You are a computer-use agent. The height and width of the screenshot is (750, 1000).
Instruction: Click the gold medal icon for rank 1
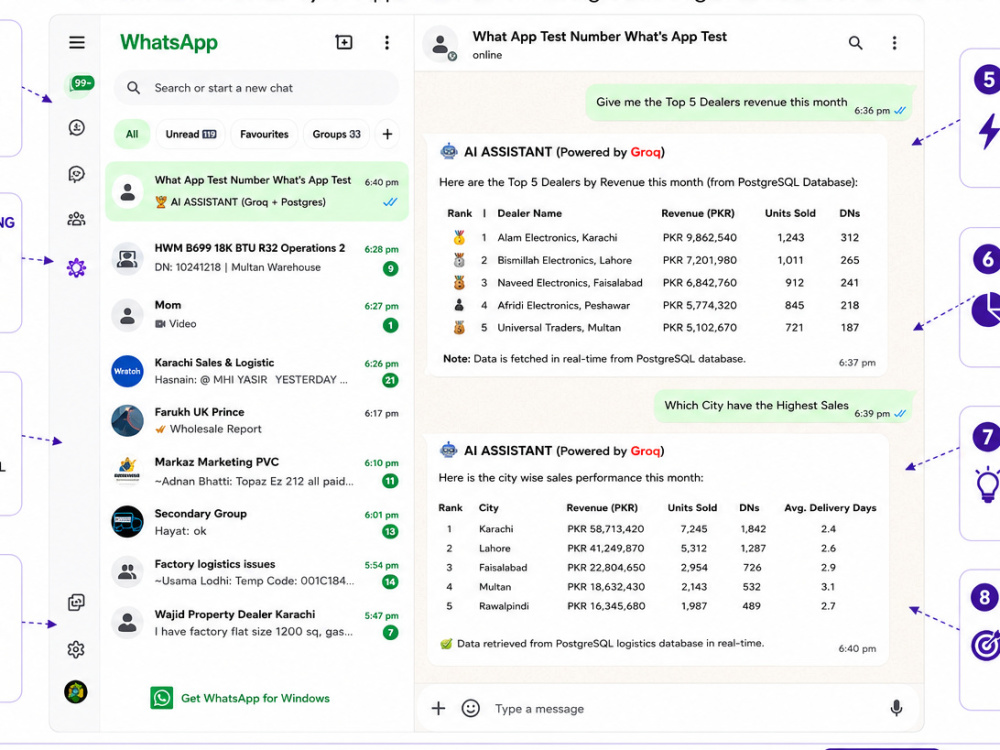tap(459, 238)
